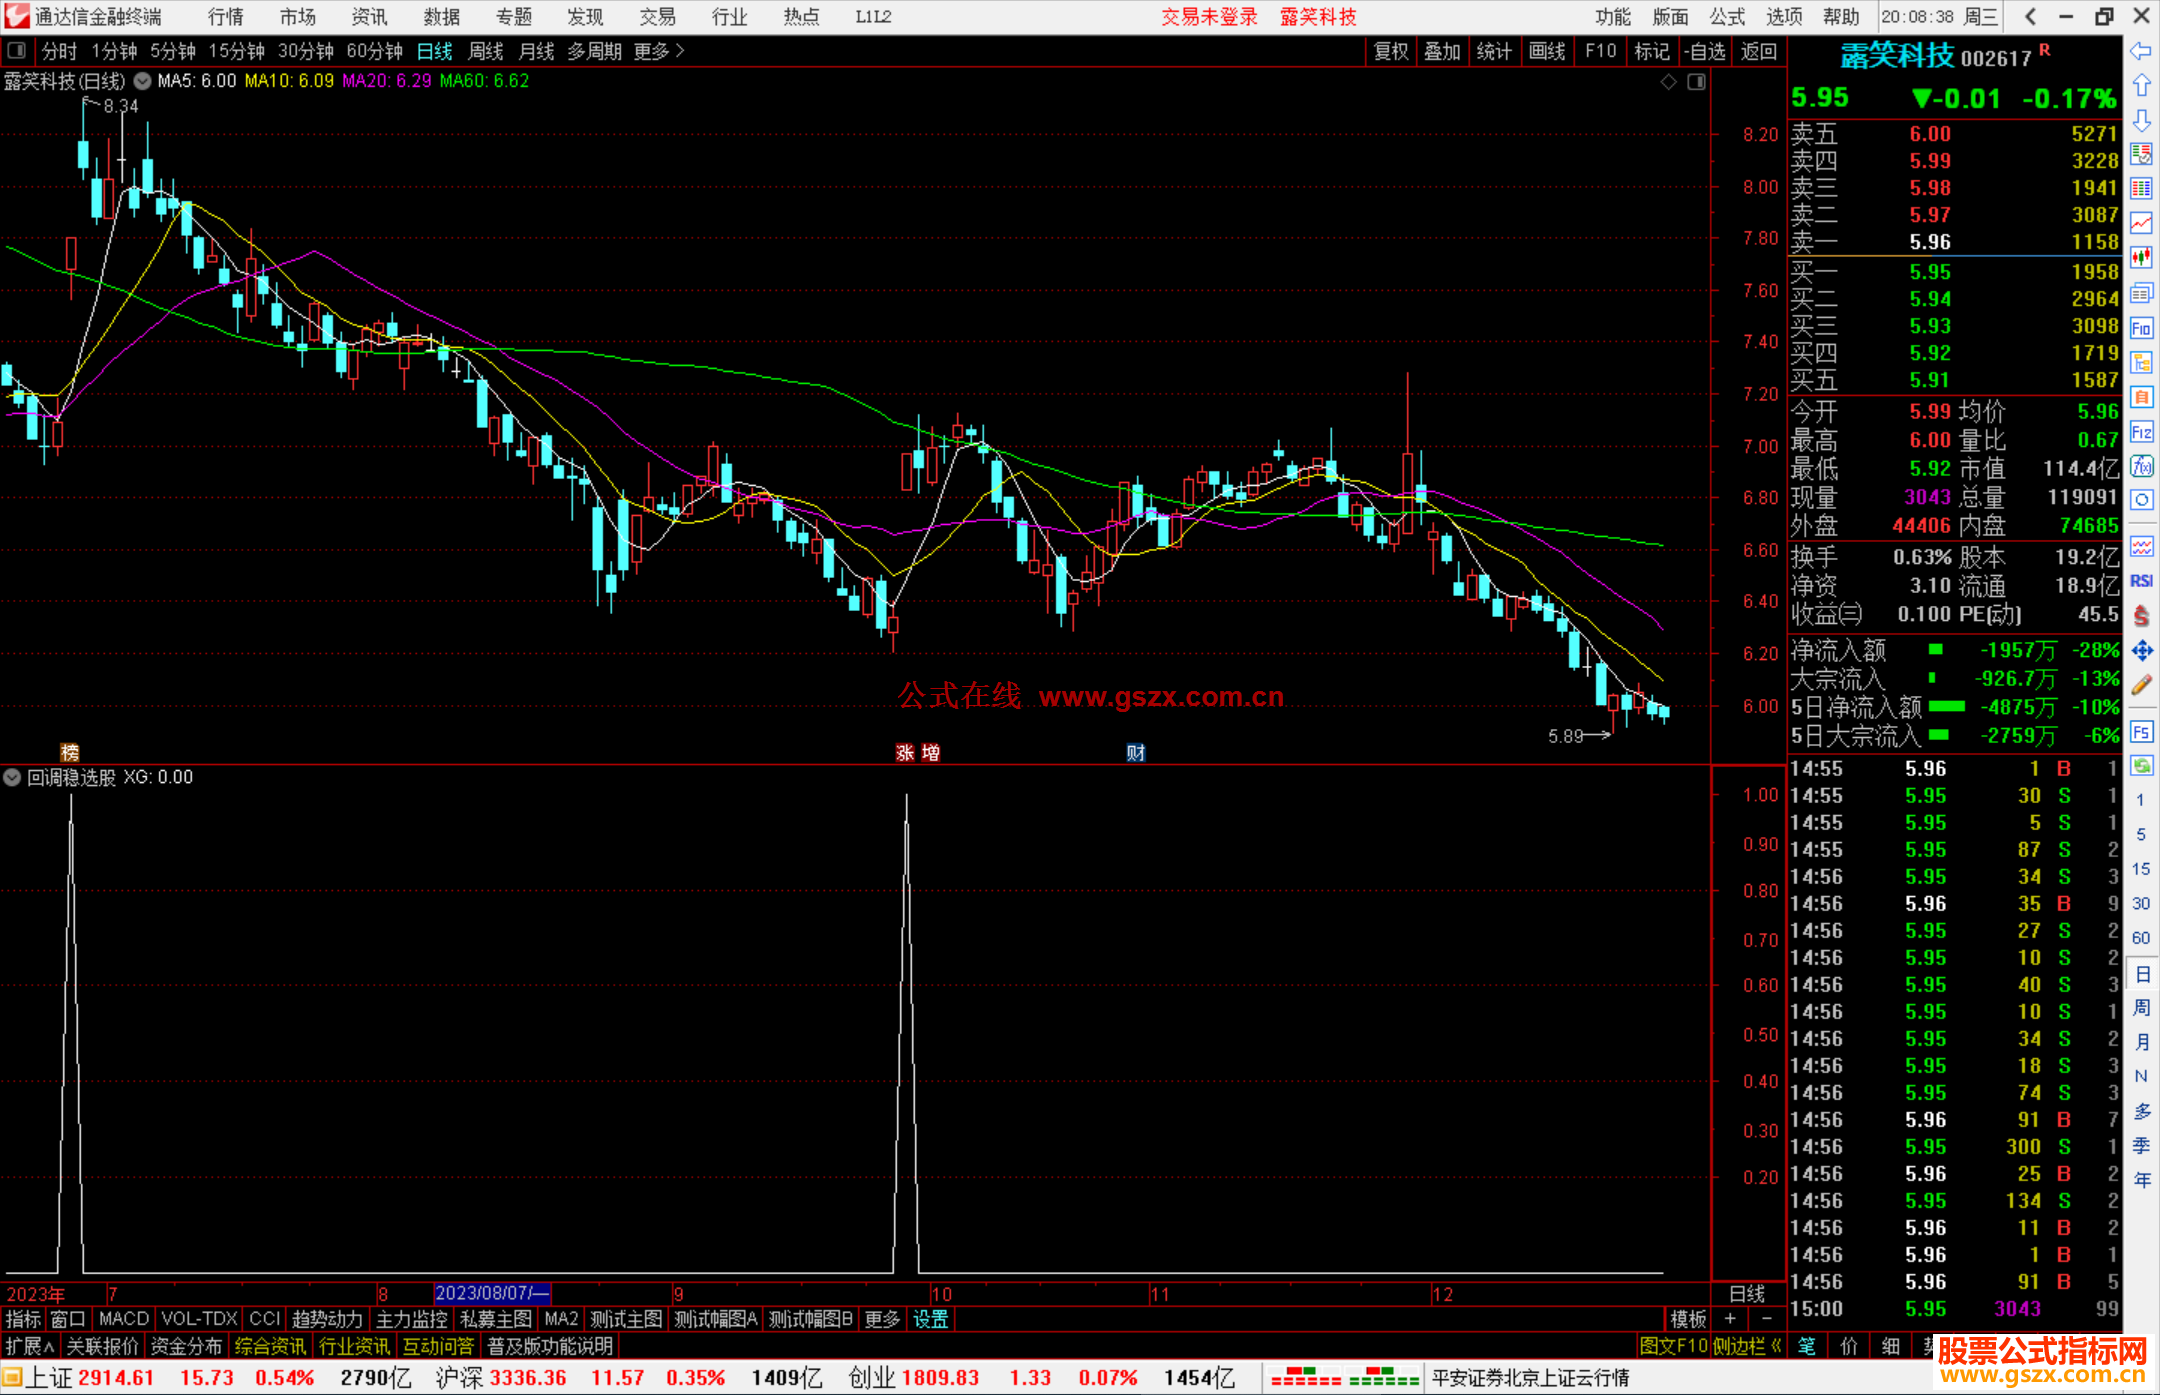The width and height of the screenshot is (2160, 1395).
Task: Switch to the MACD indicator tab
Action: tap(123, 1319)
